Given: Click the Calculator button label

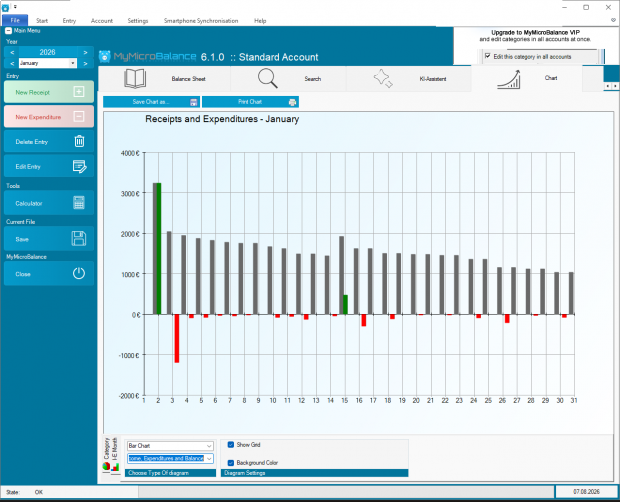Looking at the screenshot, I should [28, 203].
